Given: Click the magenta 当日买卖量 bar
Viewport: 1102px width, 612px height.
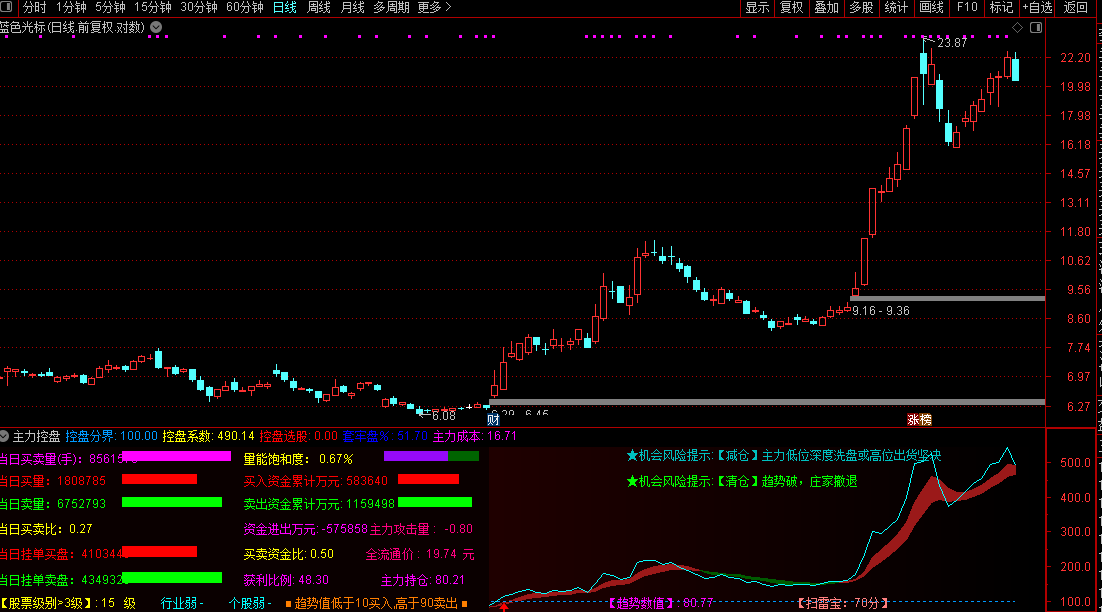Looking at the screenshot, I should click(x=176, y=456).
